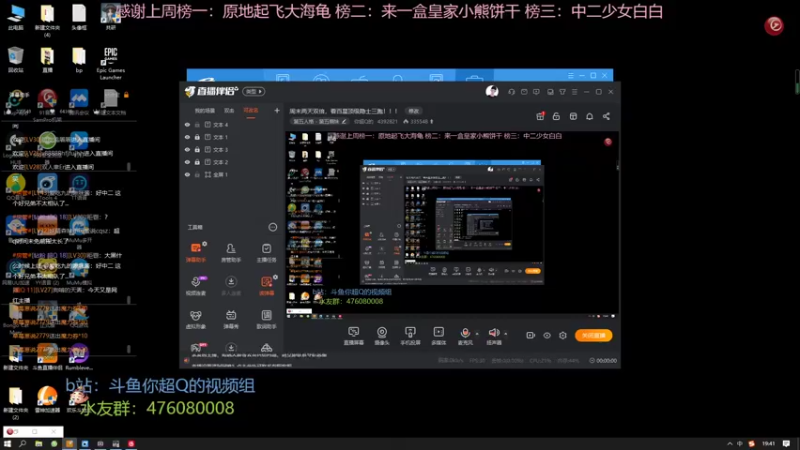Open File Explorer from taskbar
This screenshot has width=800, height=450.
38,444
